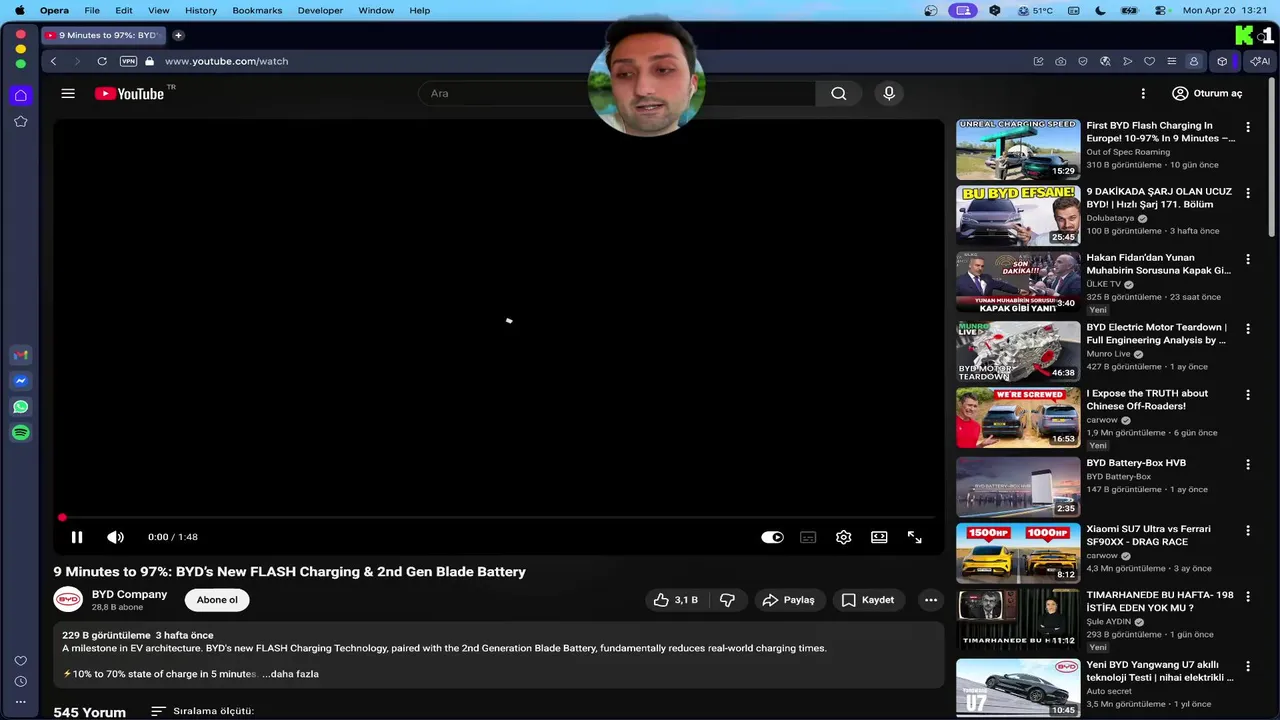
Task: Open Messenger in the Opera sidebar
Action: click(21, 381)
